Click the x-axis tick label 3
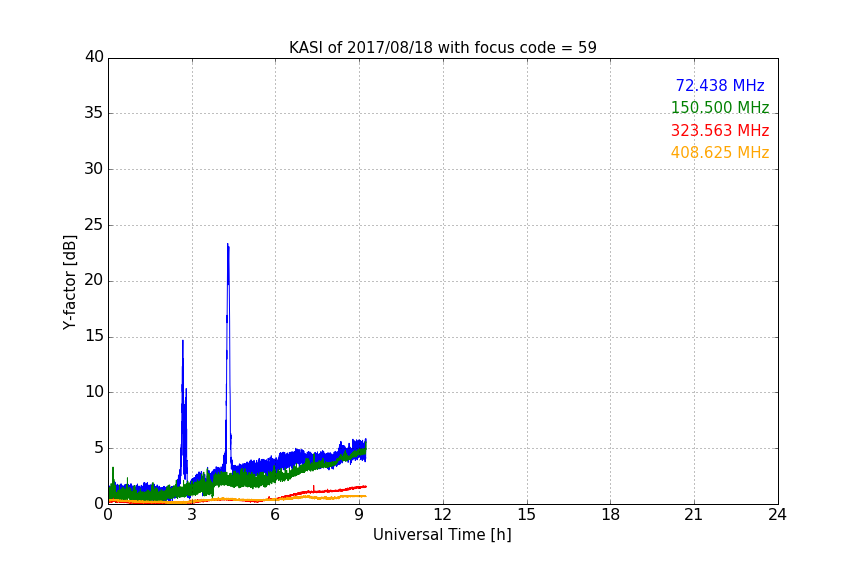This screenshot has height=576, width=864. (192, 515)
